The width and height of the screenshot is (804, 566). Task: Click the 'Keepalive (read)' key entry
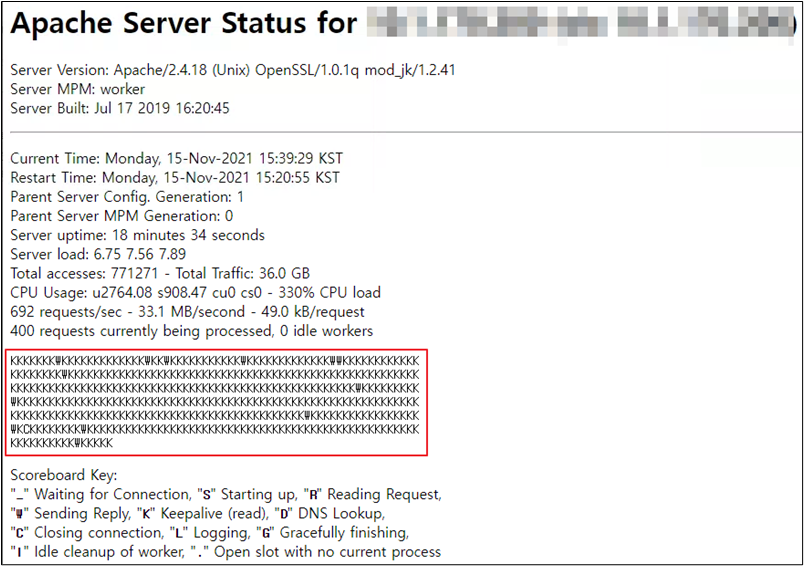coord(203,514)
